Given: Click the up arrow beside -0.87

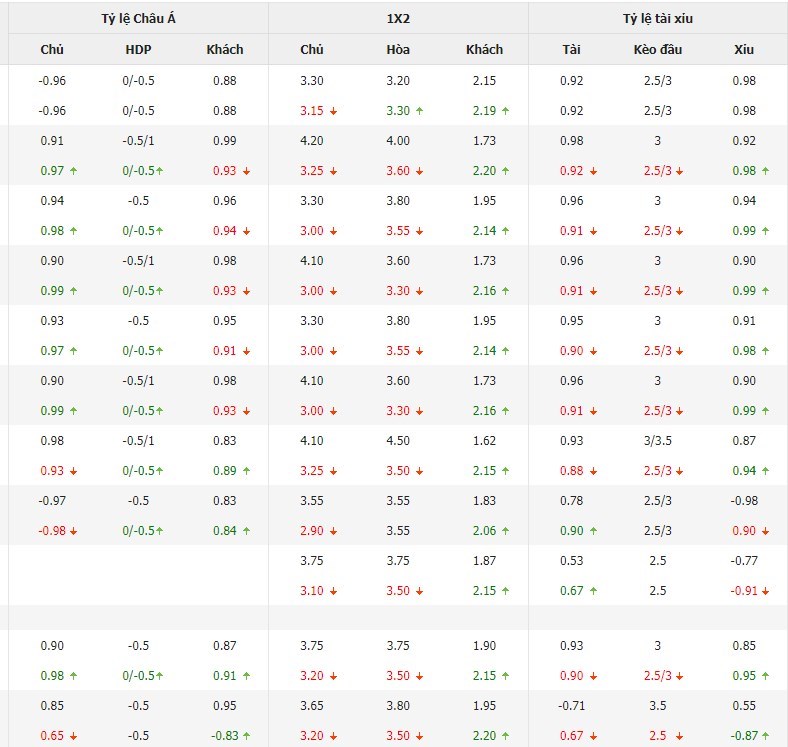Looking at the screenshot, I should click(x=766, y=737).
